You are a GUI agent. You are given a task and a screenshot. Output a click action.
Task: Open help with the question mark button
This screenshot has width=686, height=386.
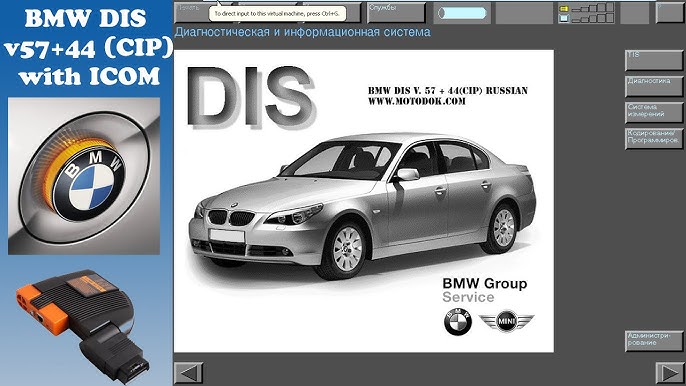pyautogui.click(x=669, y=12)
